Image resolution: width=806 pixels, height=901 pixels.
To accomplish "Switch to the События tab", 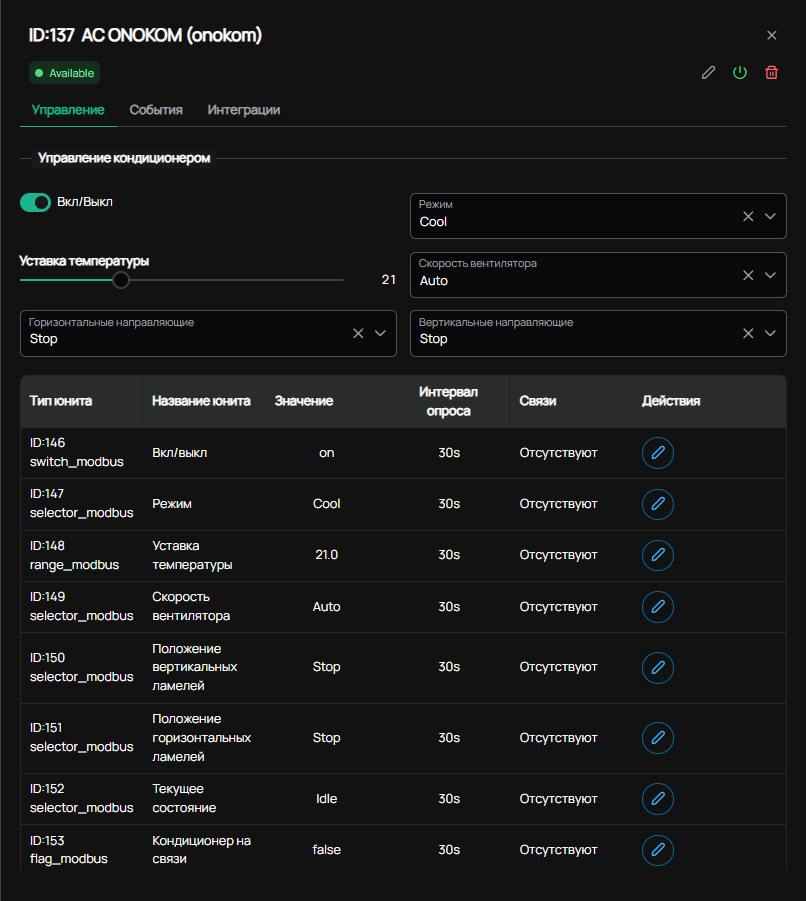I will pos(156,110).
